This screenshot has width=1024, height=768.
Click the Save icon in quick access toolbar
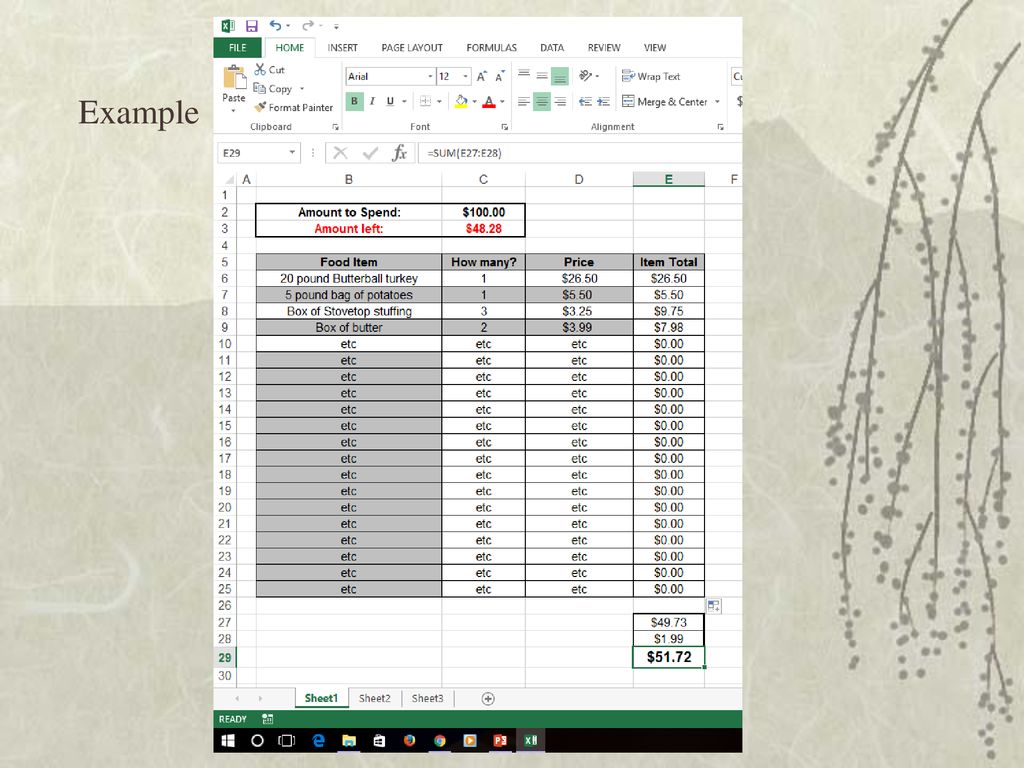click(251, 26)
